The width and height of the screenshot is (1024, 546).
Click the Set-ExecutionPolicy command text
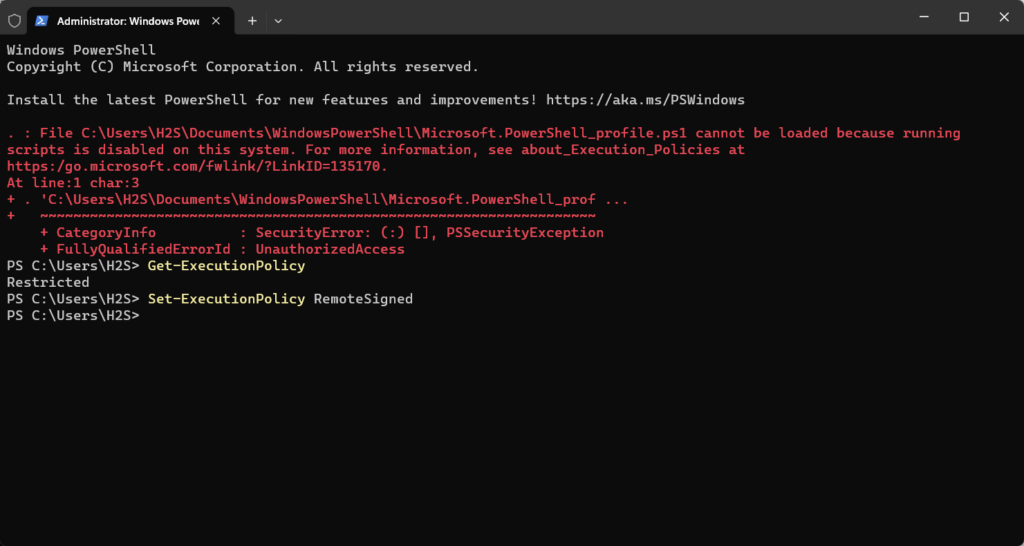tap(226, 299)
